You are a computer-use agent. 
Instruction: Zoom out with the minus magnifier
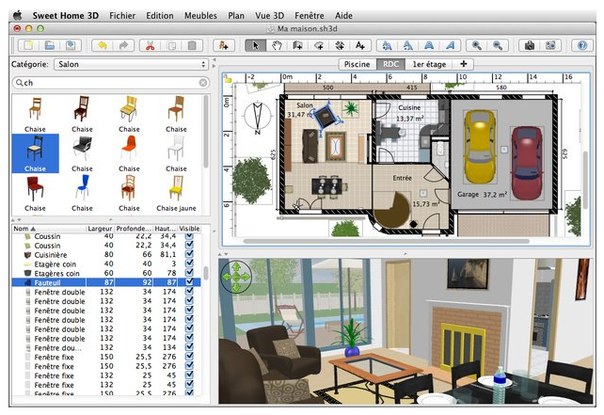tap(498, 45)
